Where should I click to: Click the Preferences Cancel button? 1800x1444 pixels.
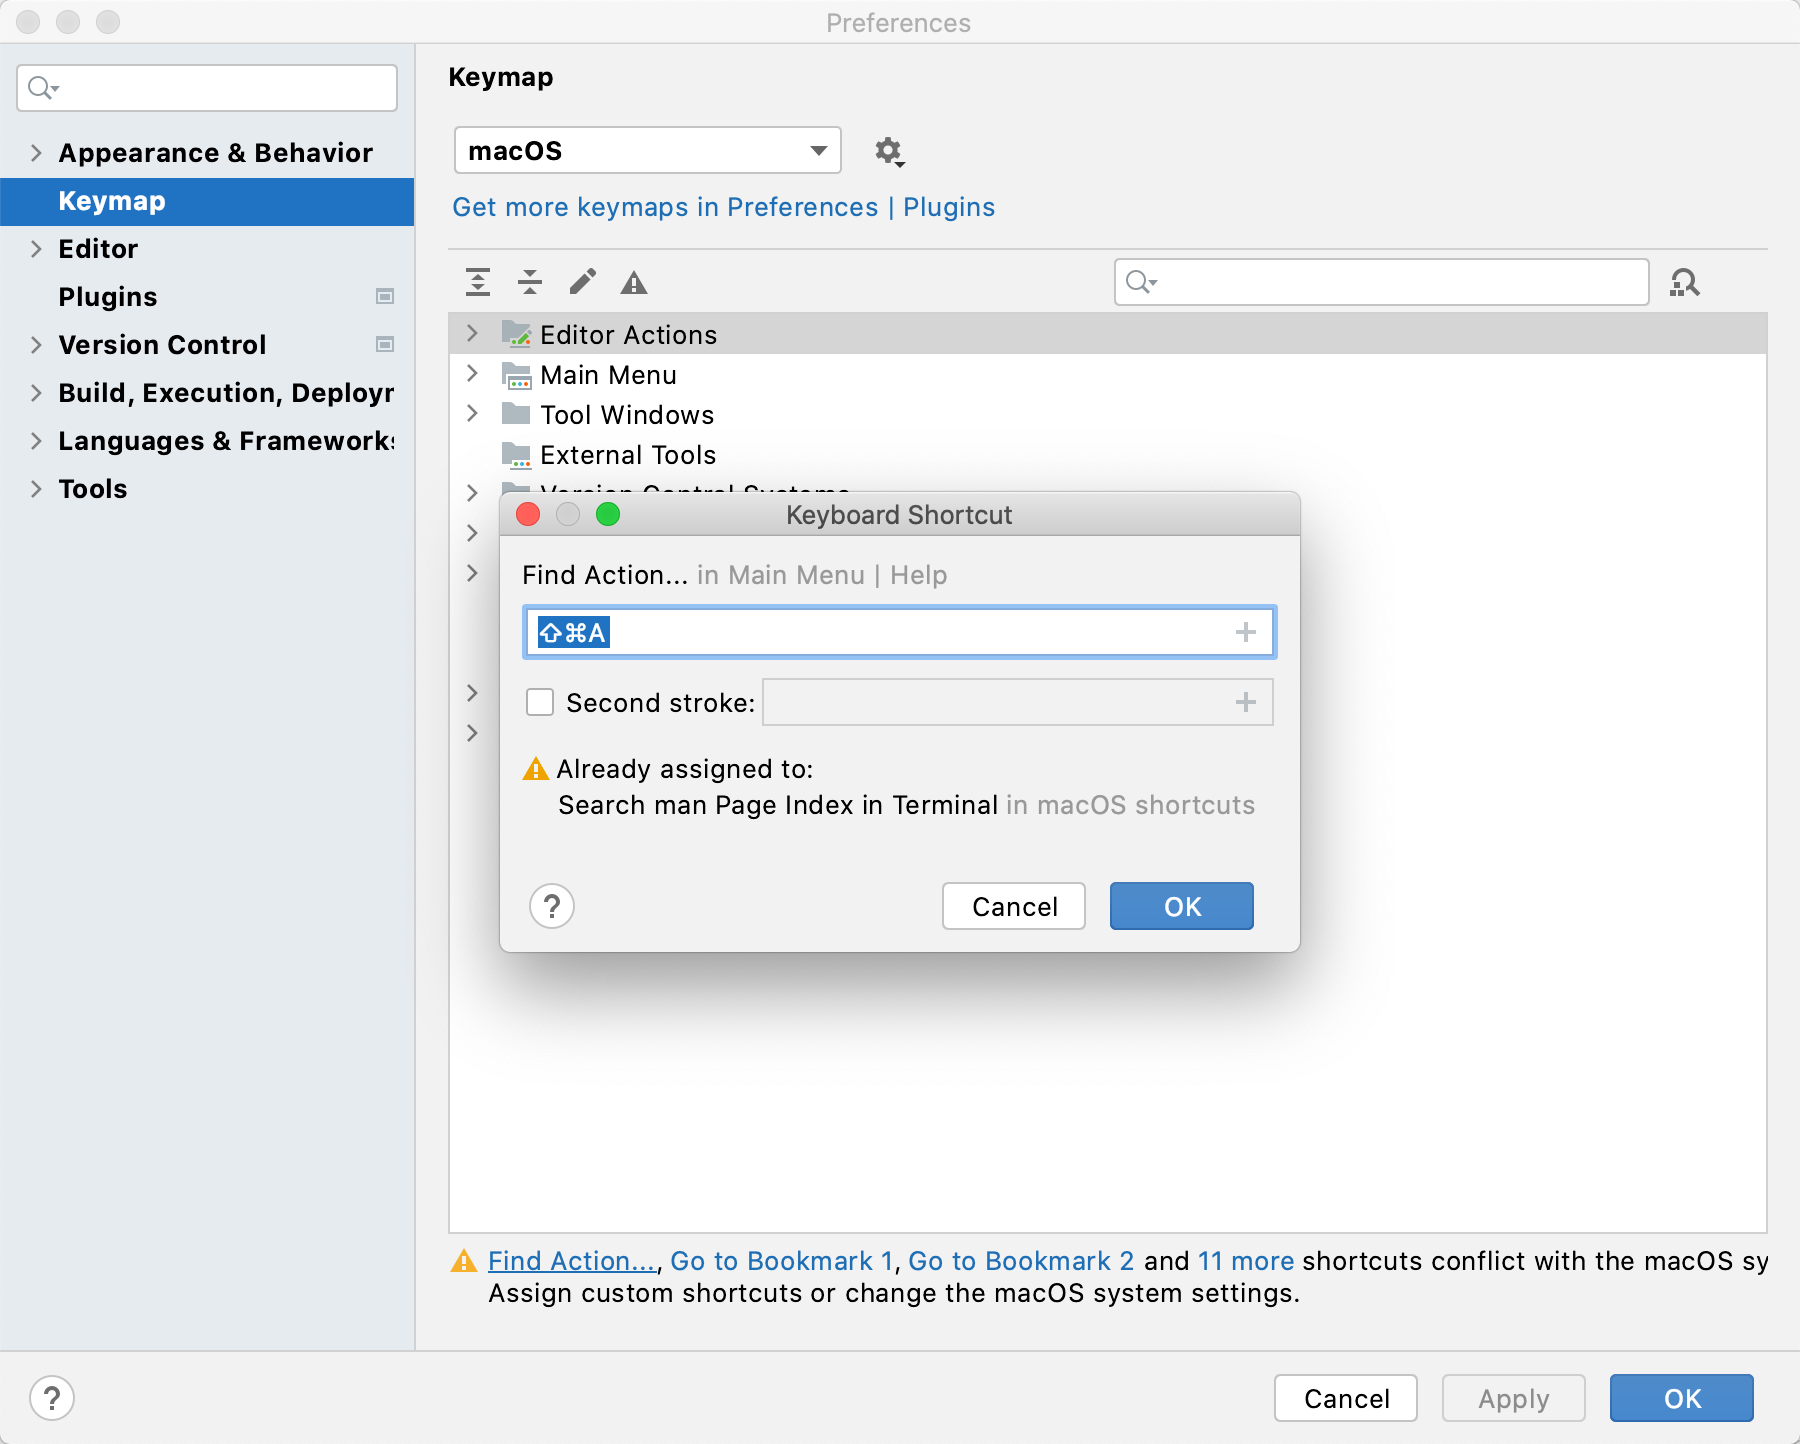[x=1346, y=1398]
